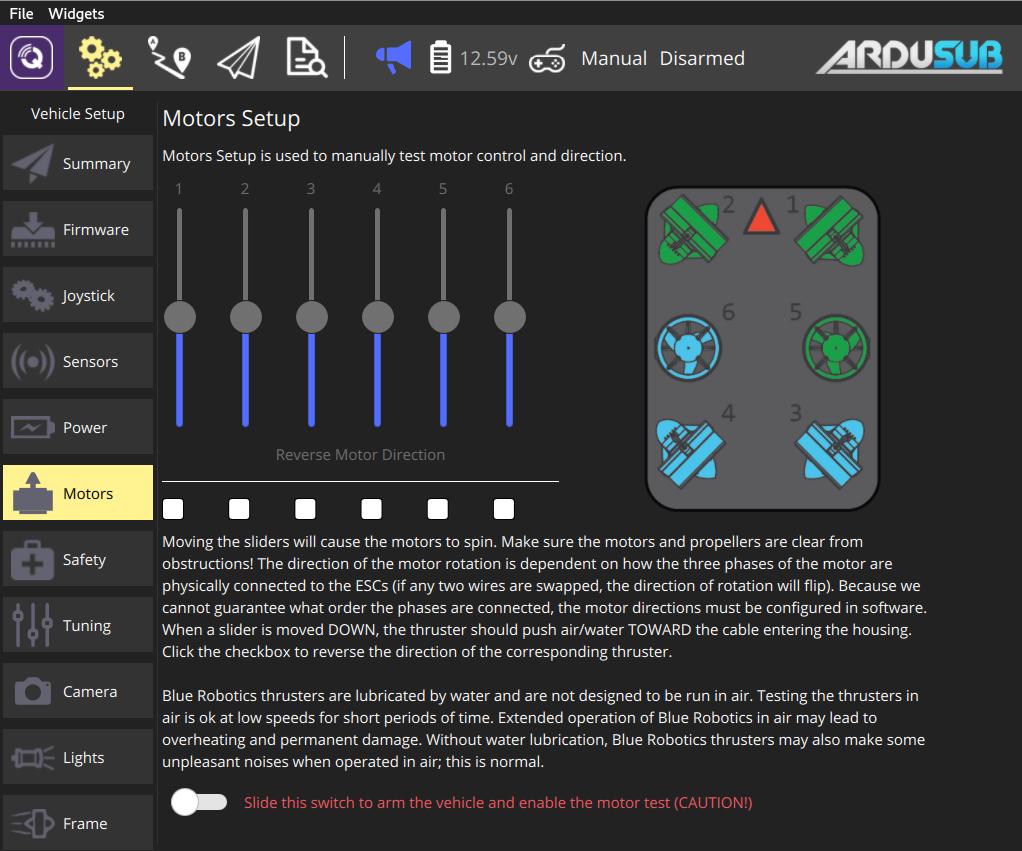Go to the Joystick setup page
Screen dimensions: 1022x851
78,296
